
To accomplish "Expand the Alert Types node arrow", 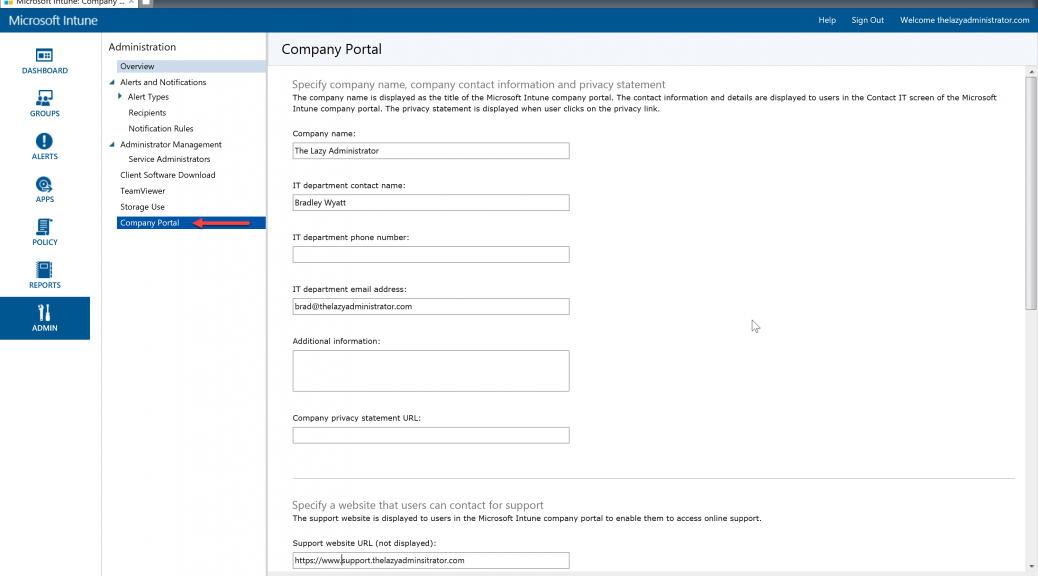I will coord(120,97).
